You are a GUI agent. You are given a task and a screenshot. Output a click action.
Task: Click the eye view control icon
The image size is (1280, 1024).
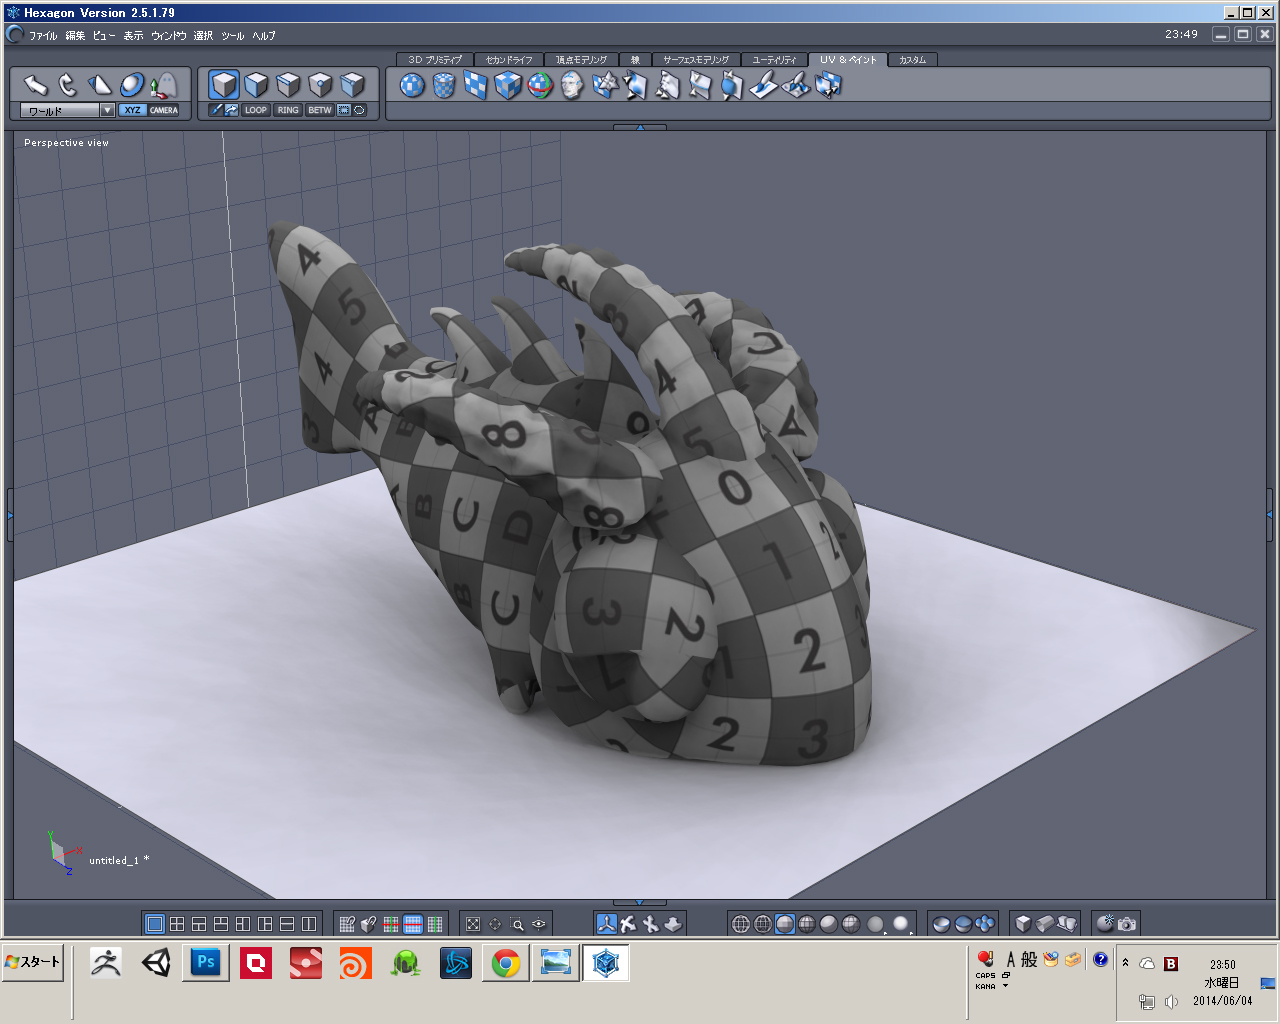coord(539,924)
